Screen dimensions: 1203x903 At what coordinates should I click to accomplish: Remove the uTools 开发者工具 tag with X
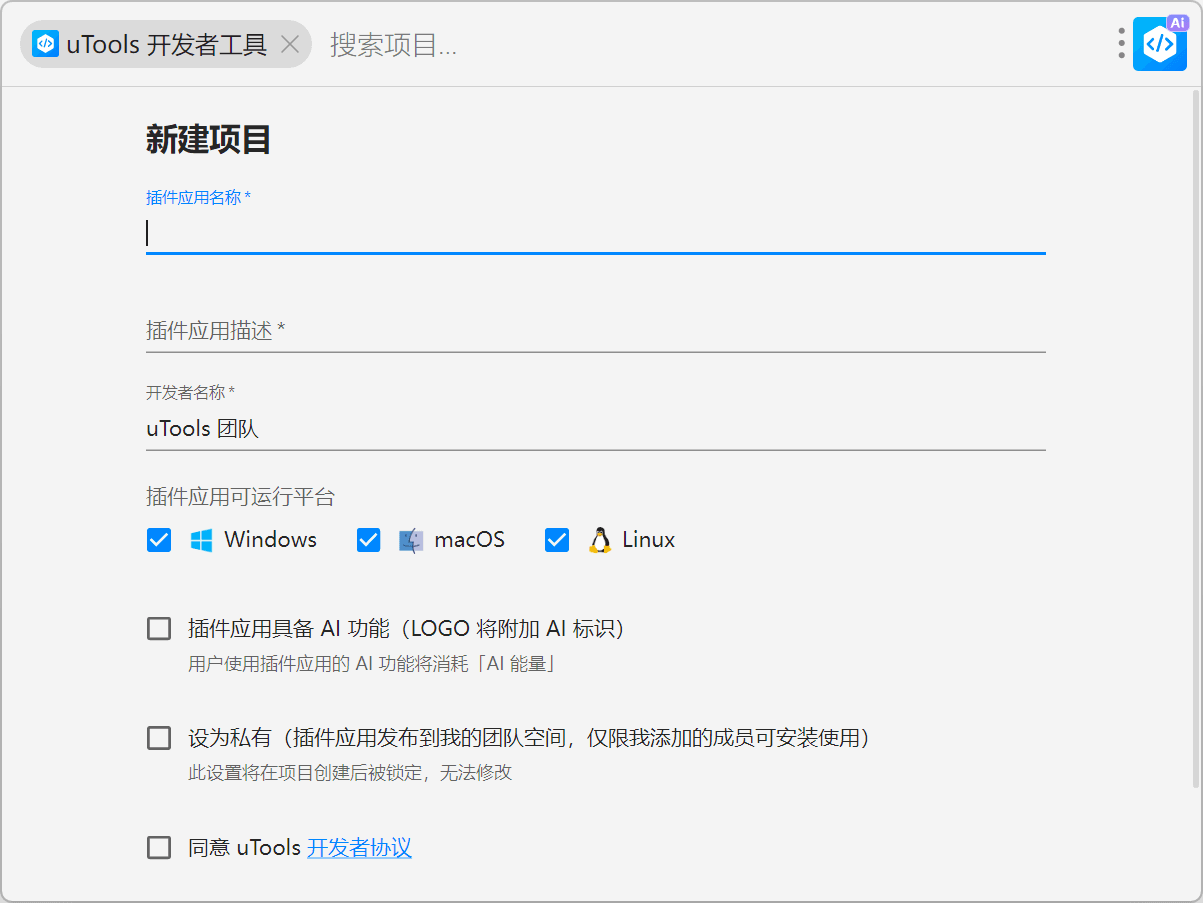coord(290,44)
